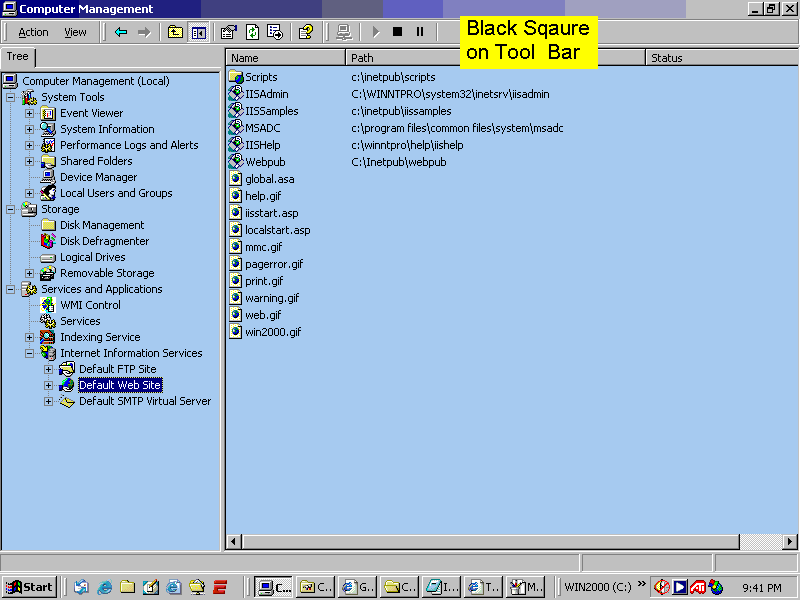Sort list by the Name column header
Image resolution: width=800 pixels, height=600 pixels.
(x=286, y=58)
